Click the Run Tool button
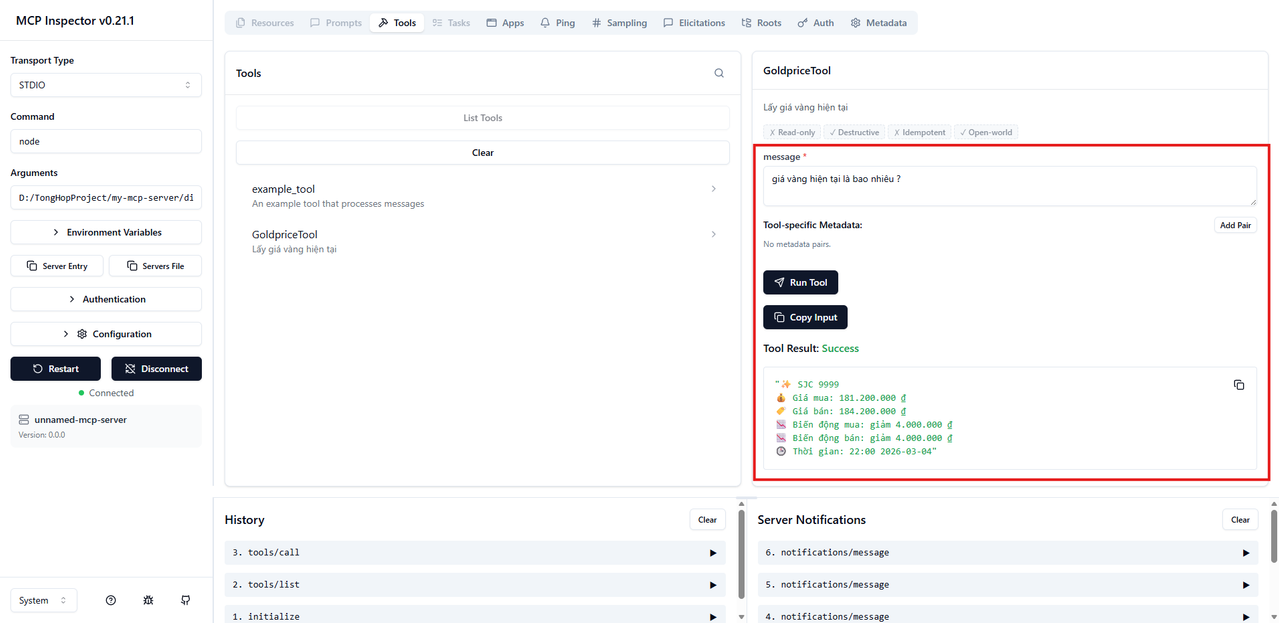The width and height of the screenshot is (1279, 623). 800,282
